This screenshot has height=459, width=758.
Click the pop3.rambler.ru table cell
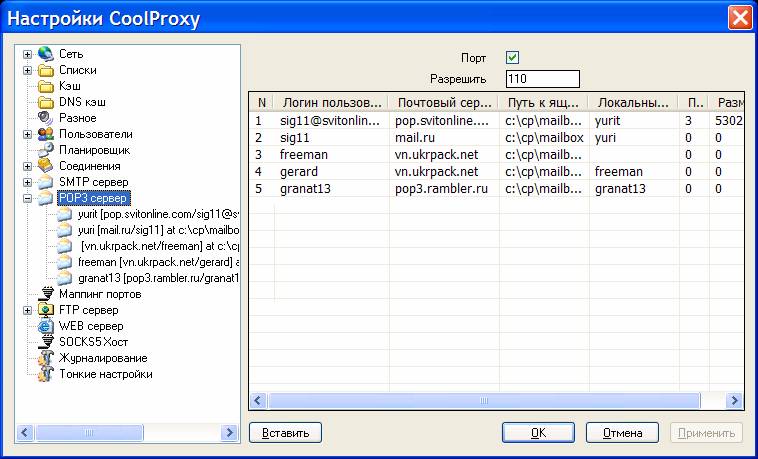[441, 189]
